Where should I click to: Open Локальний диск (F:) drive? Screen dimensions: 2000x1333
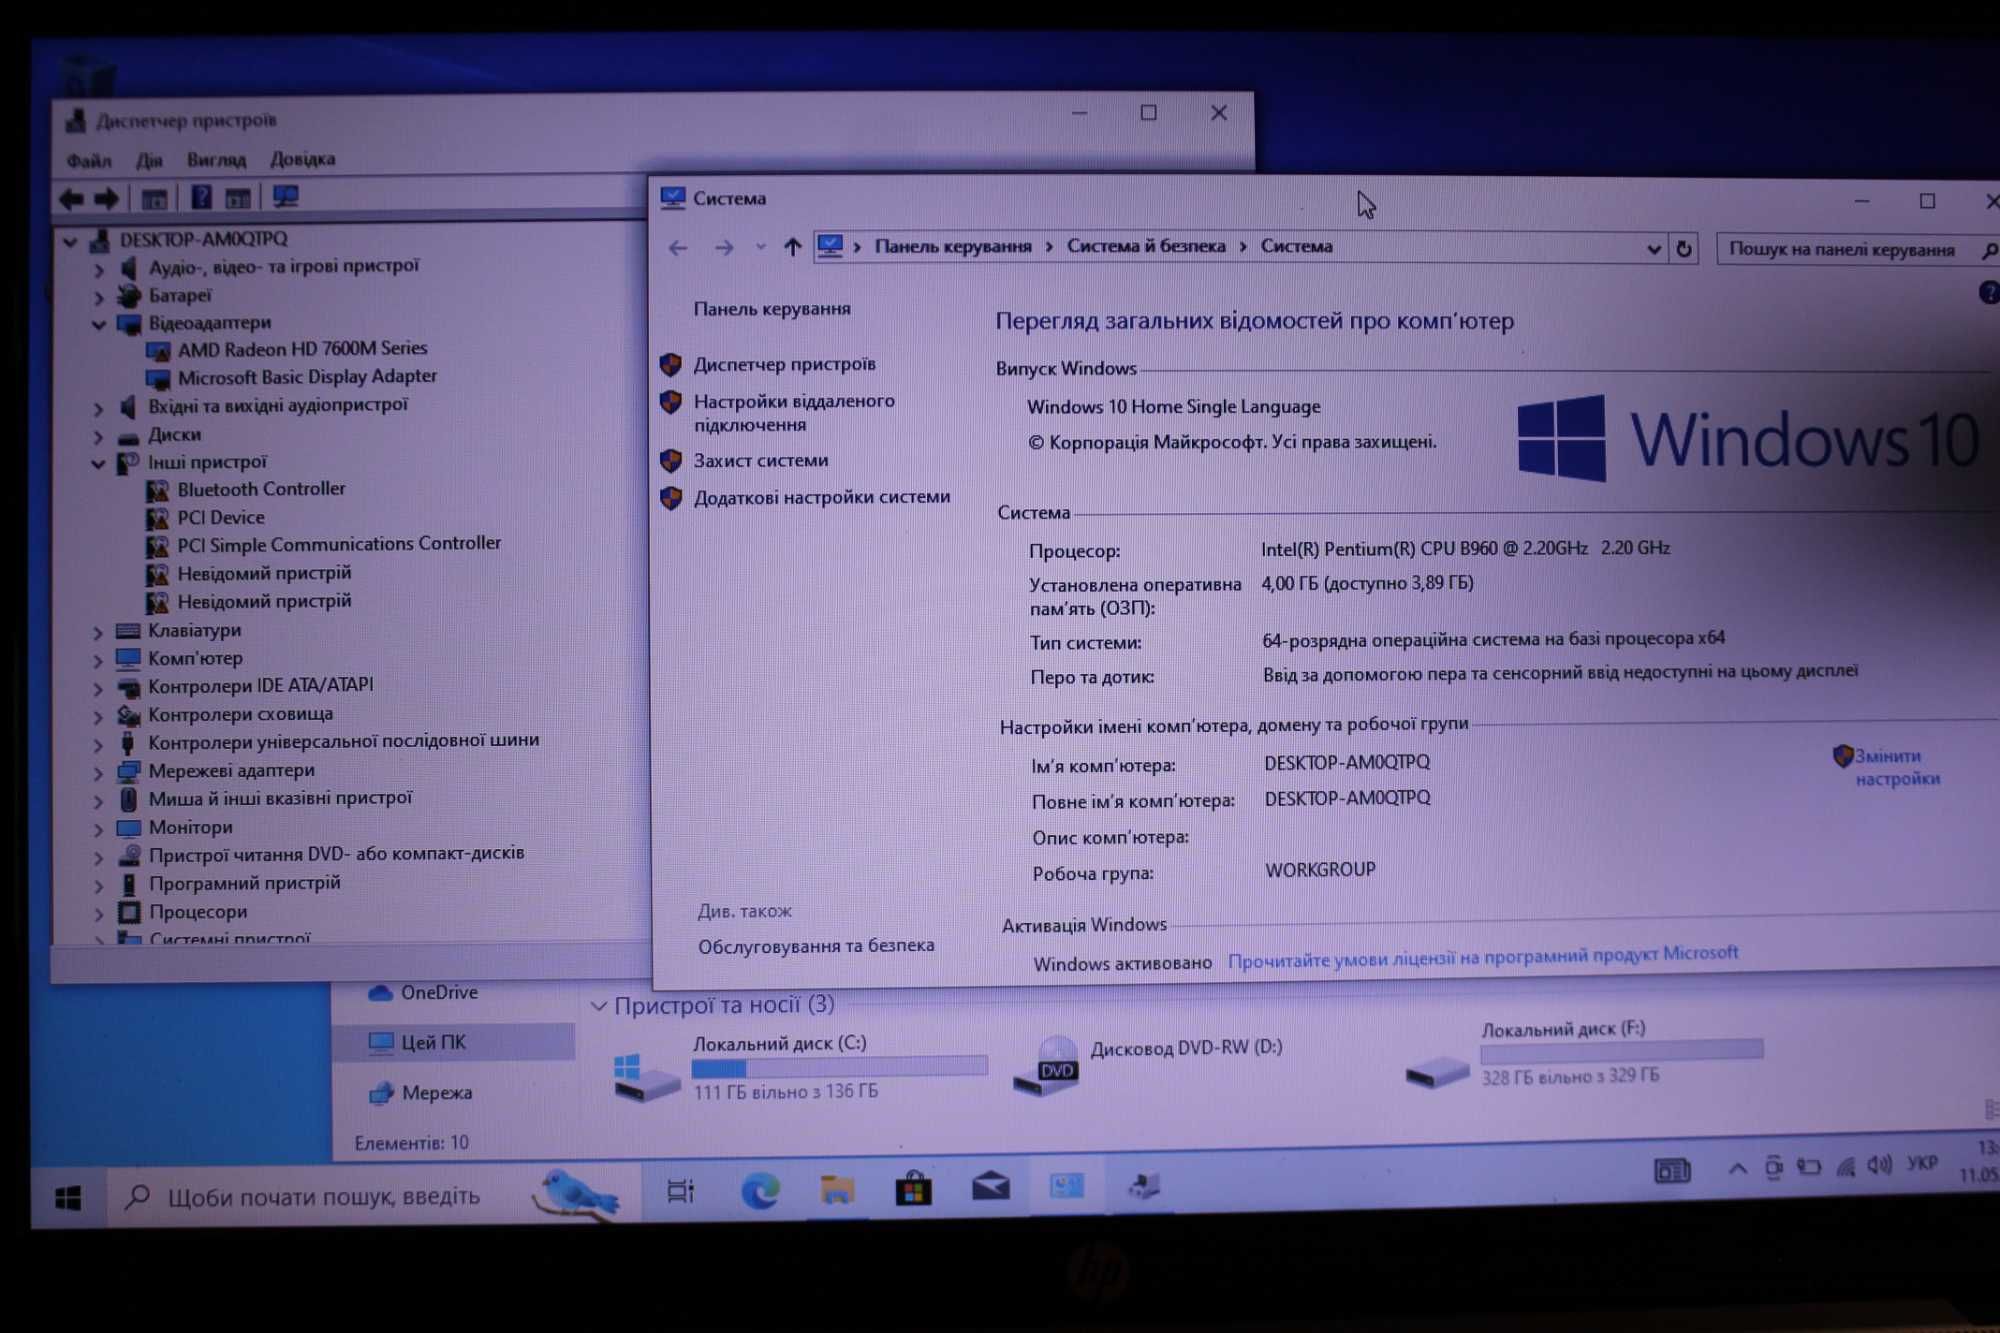(x=1584, y=1055)
